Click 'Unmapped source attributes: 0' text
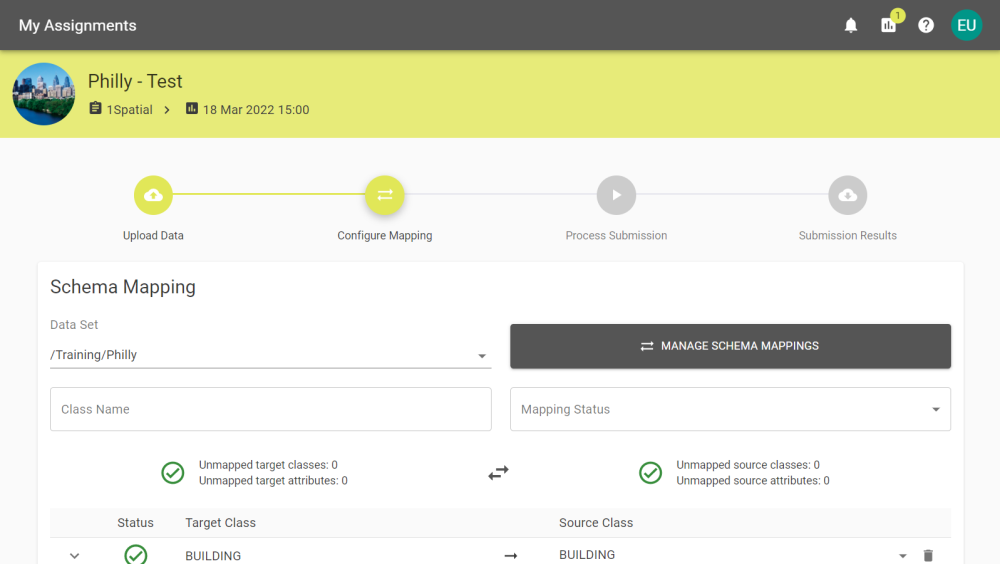 coord(753,480)
